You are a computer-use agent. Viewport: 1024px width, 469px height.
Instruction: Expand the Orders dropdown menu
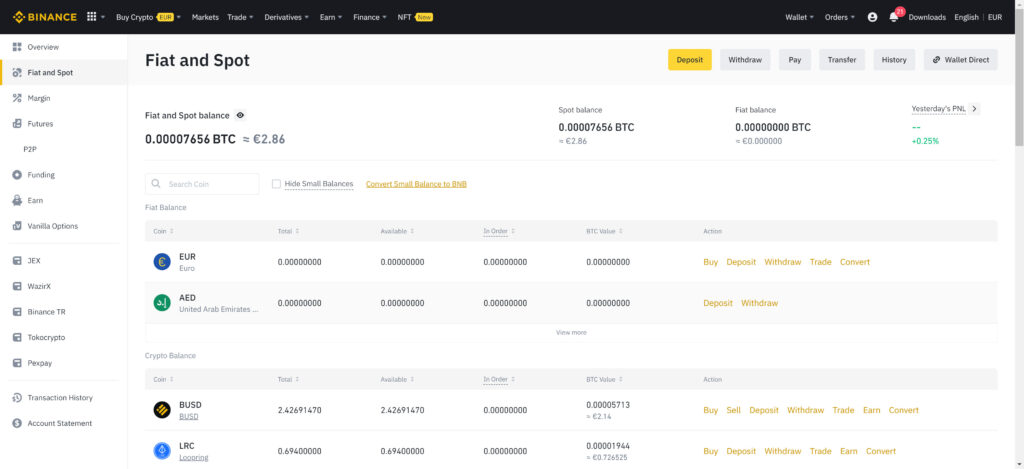(x=840, y=17)
